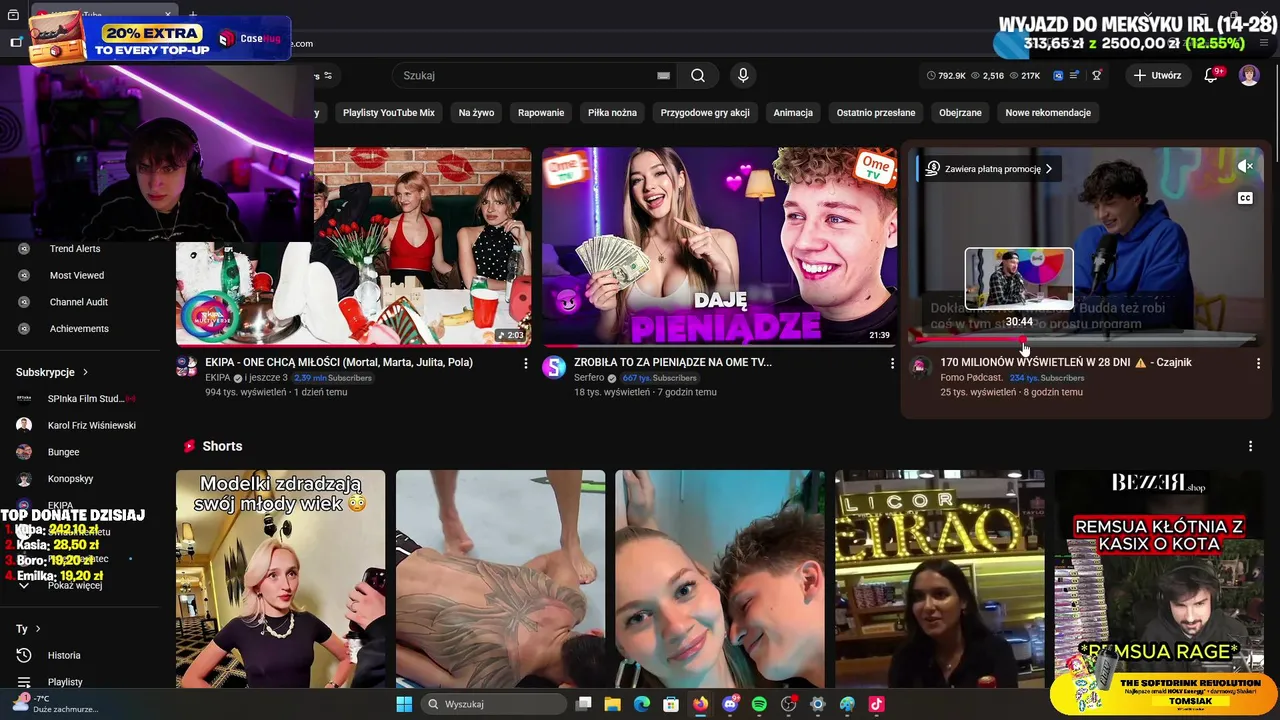Click the list icon next to the IQ badge
This screenshot has width=1280, height=720.
pyautogui.click(x=1075, y=76)
